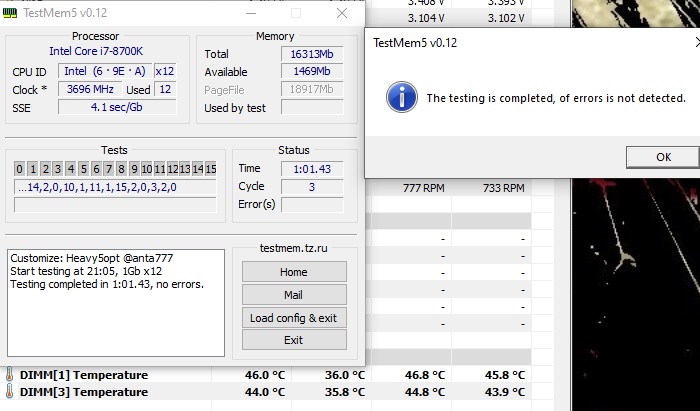Minimize the TestMem5 main window
The width and height of the screenshot is (700, 411).
click(x=251, y=13)
